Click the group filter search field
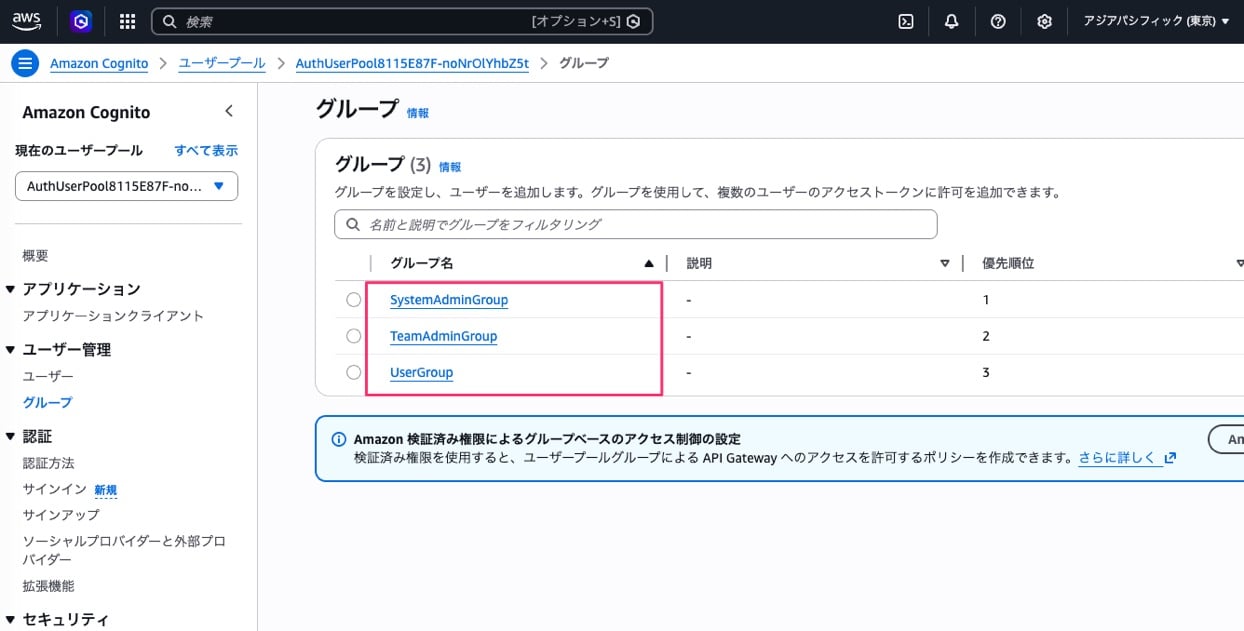The width and height of the screenshot is (1244, 631). pyautogui.click(x=635, y=224)
